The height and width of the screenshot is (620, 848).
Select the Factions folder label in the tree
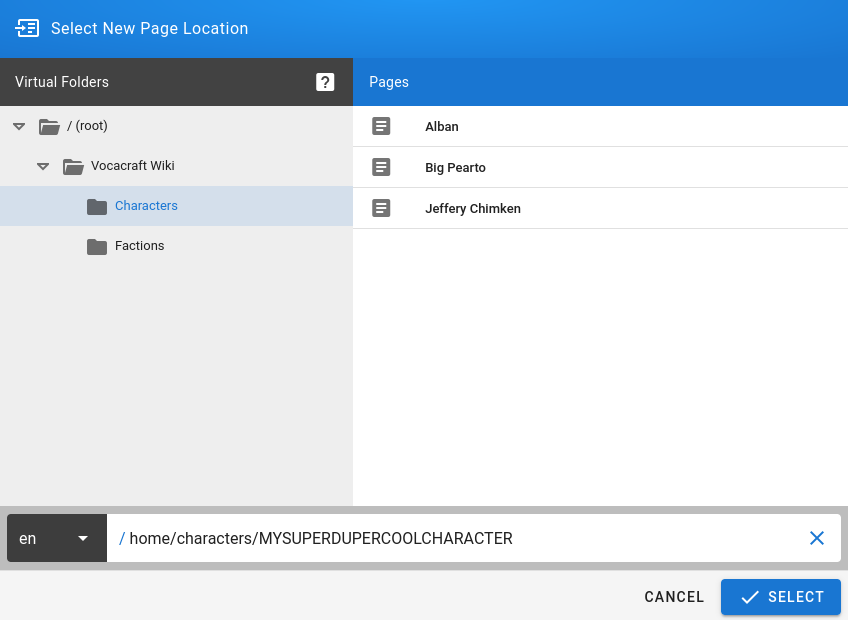point(139,246)
